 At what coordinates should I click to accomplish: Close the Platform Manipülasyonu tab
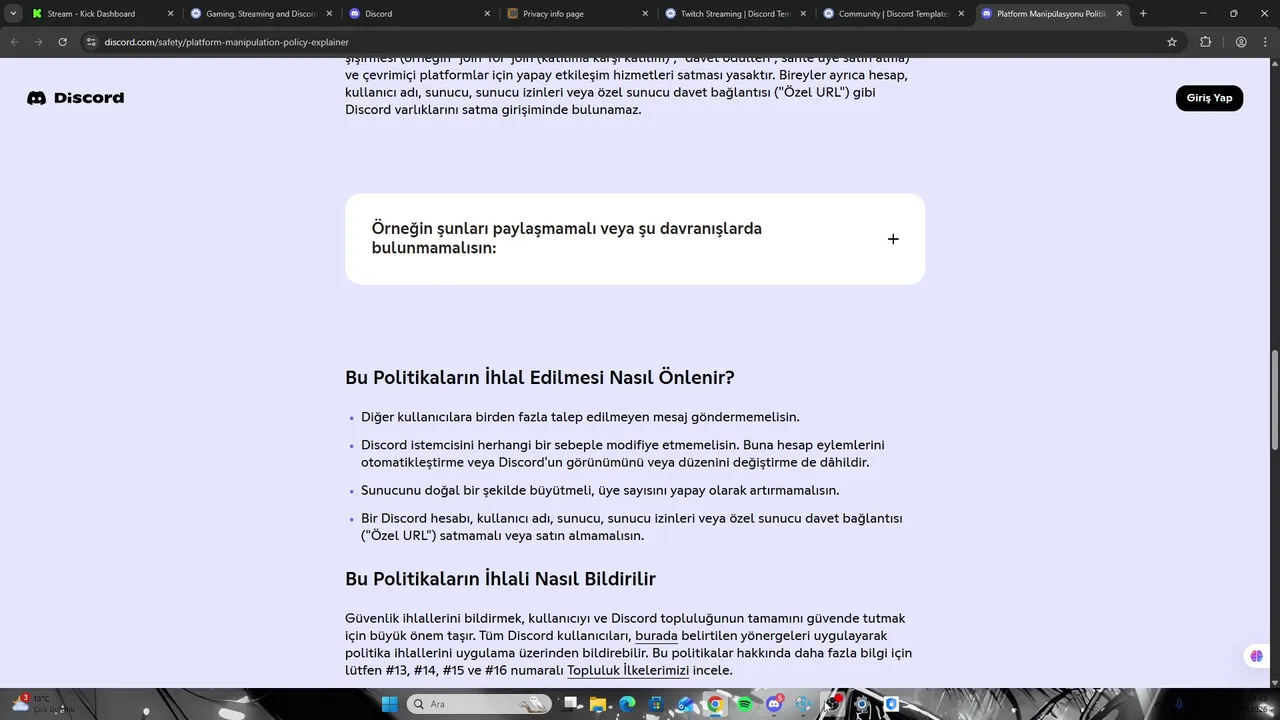(1119, 14)
